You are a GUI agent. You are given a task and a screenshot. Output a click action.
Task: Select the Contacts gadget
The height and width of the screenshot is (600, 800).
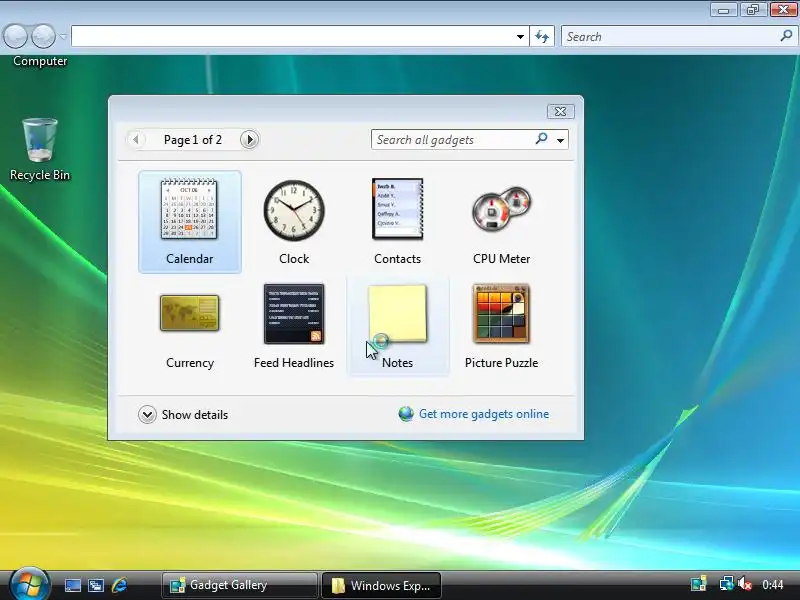coord(397,222)
